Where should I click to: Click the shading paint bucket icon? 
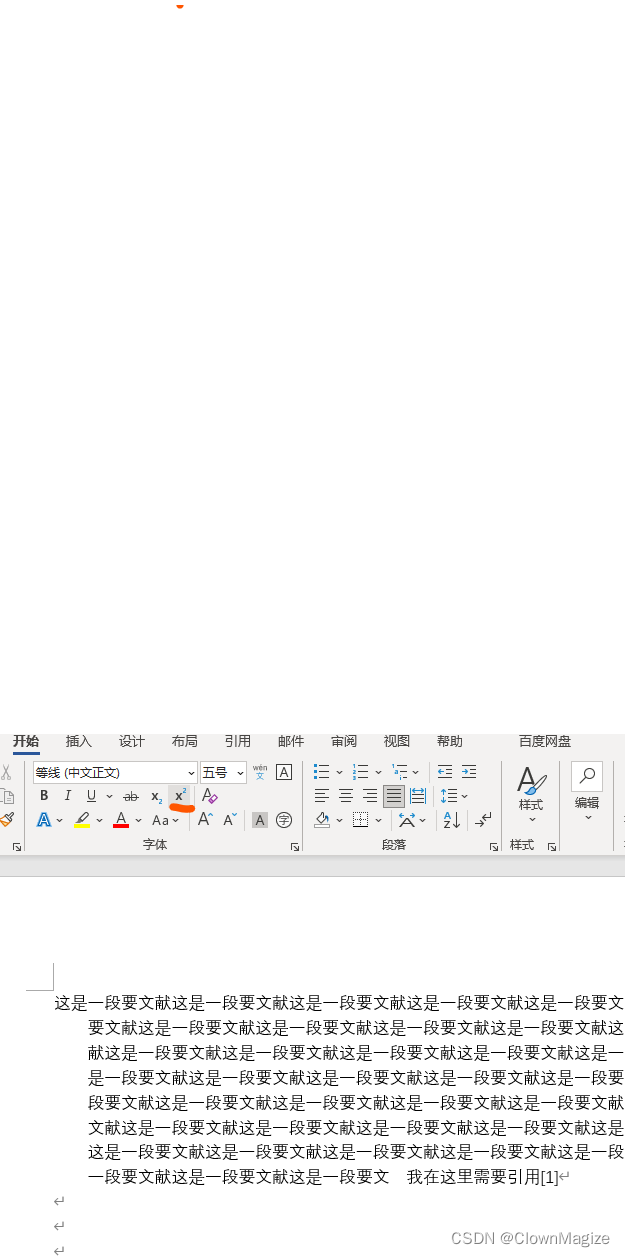[322, 820]
